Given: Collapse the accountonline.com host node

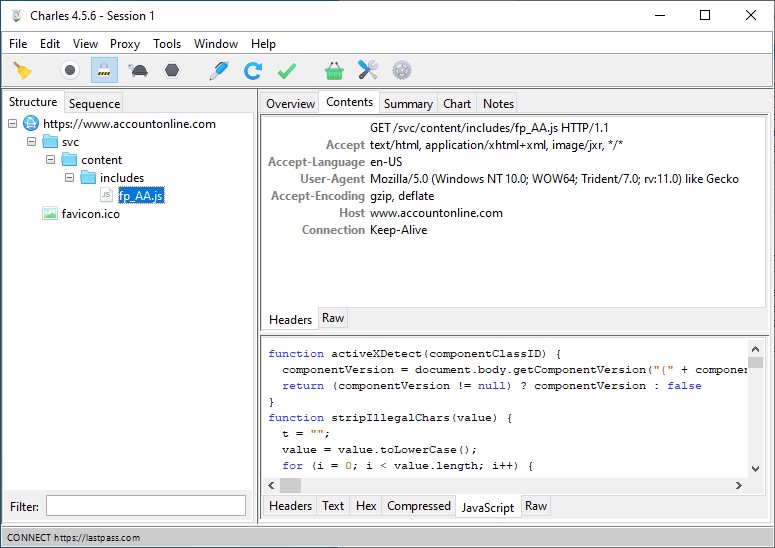Looking at the screenshot, I should coord(12,124).
